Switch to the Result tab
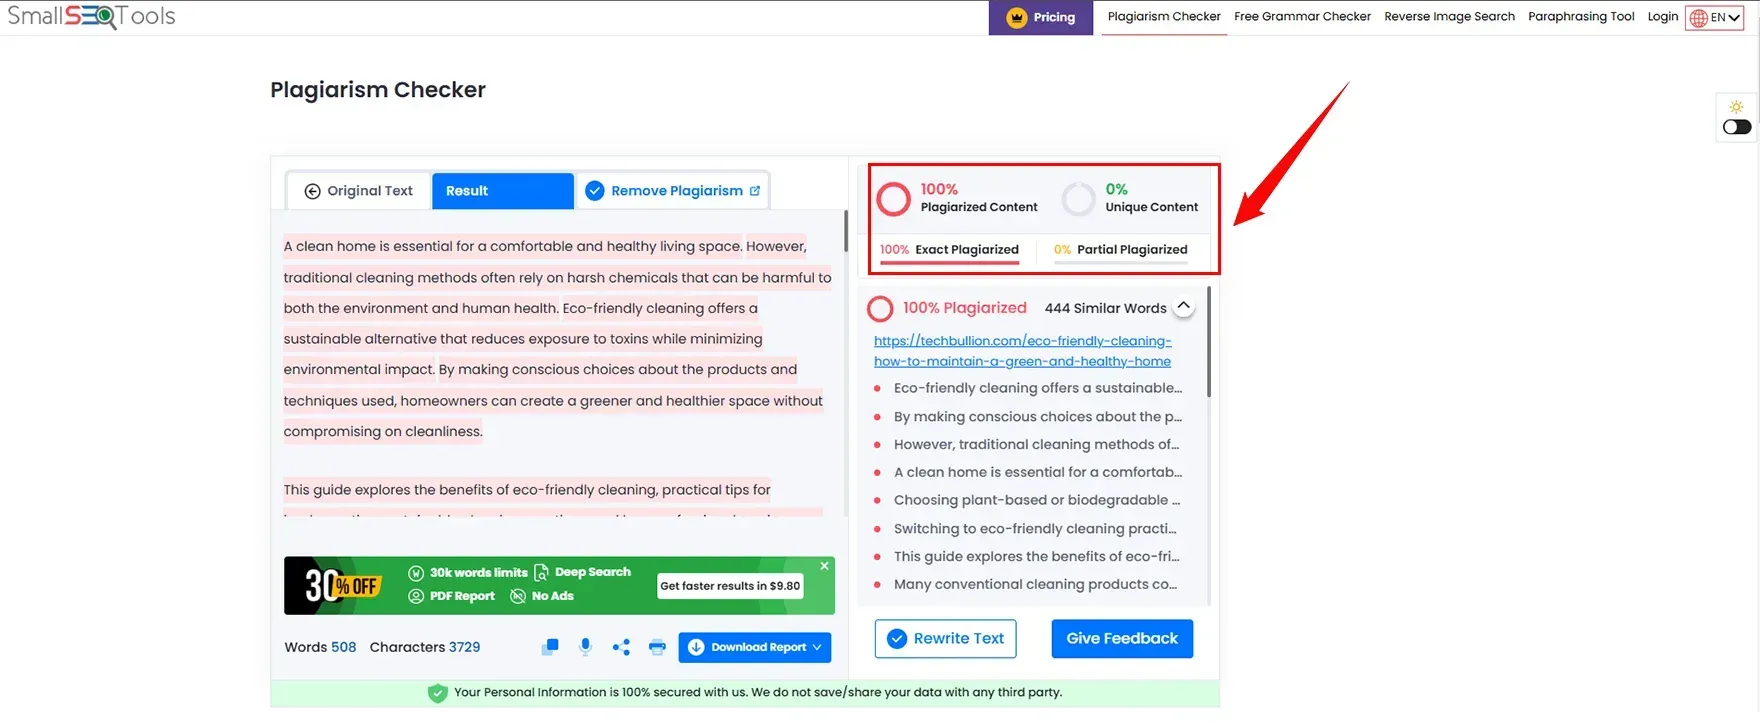 pos(502,191)
